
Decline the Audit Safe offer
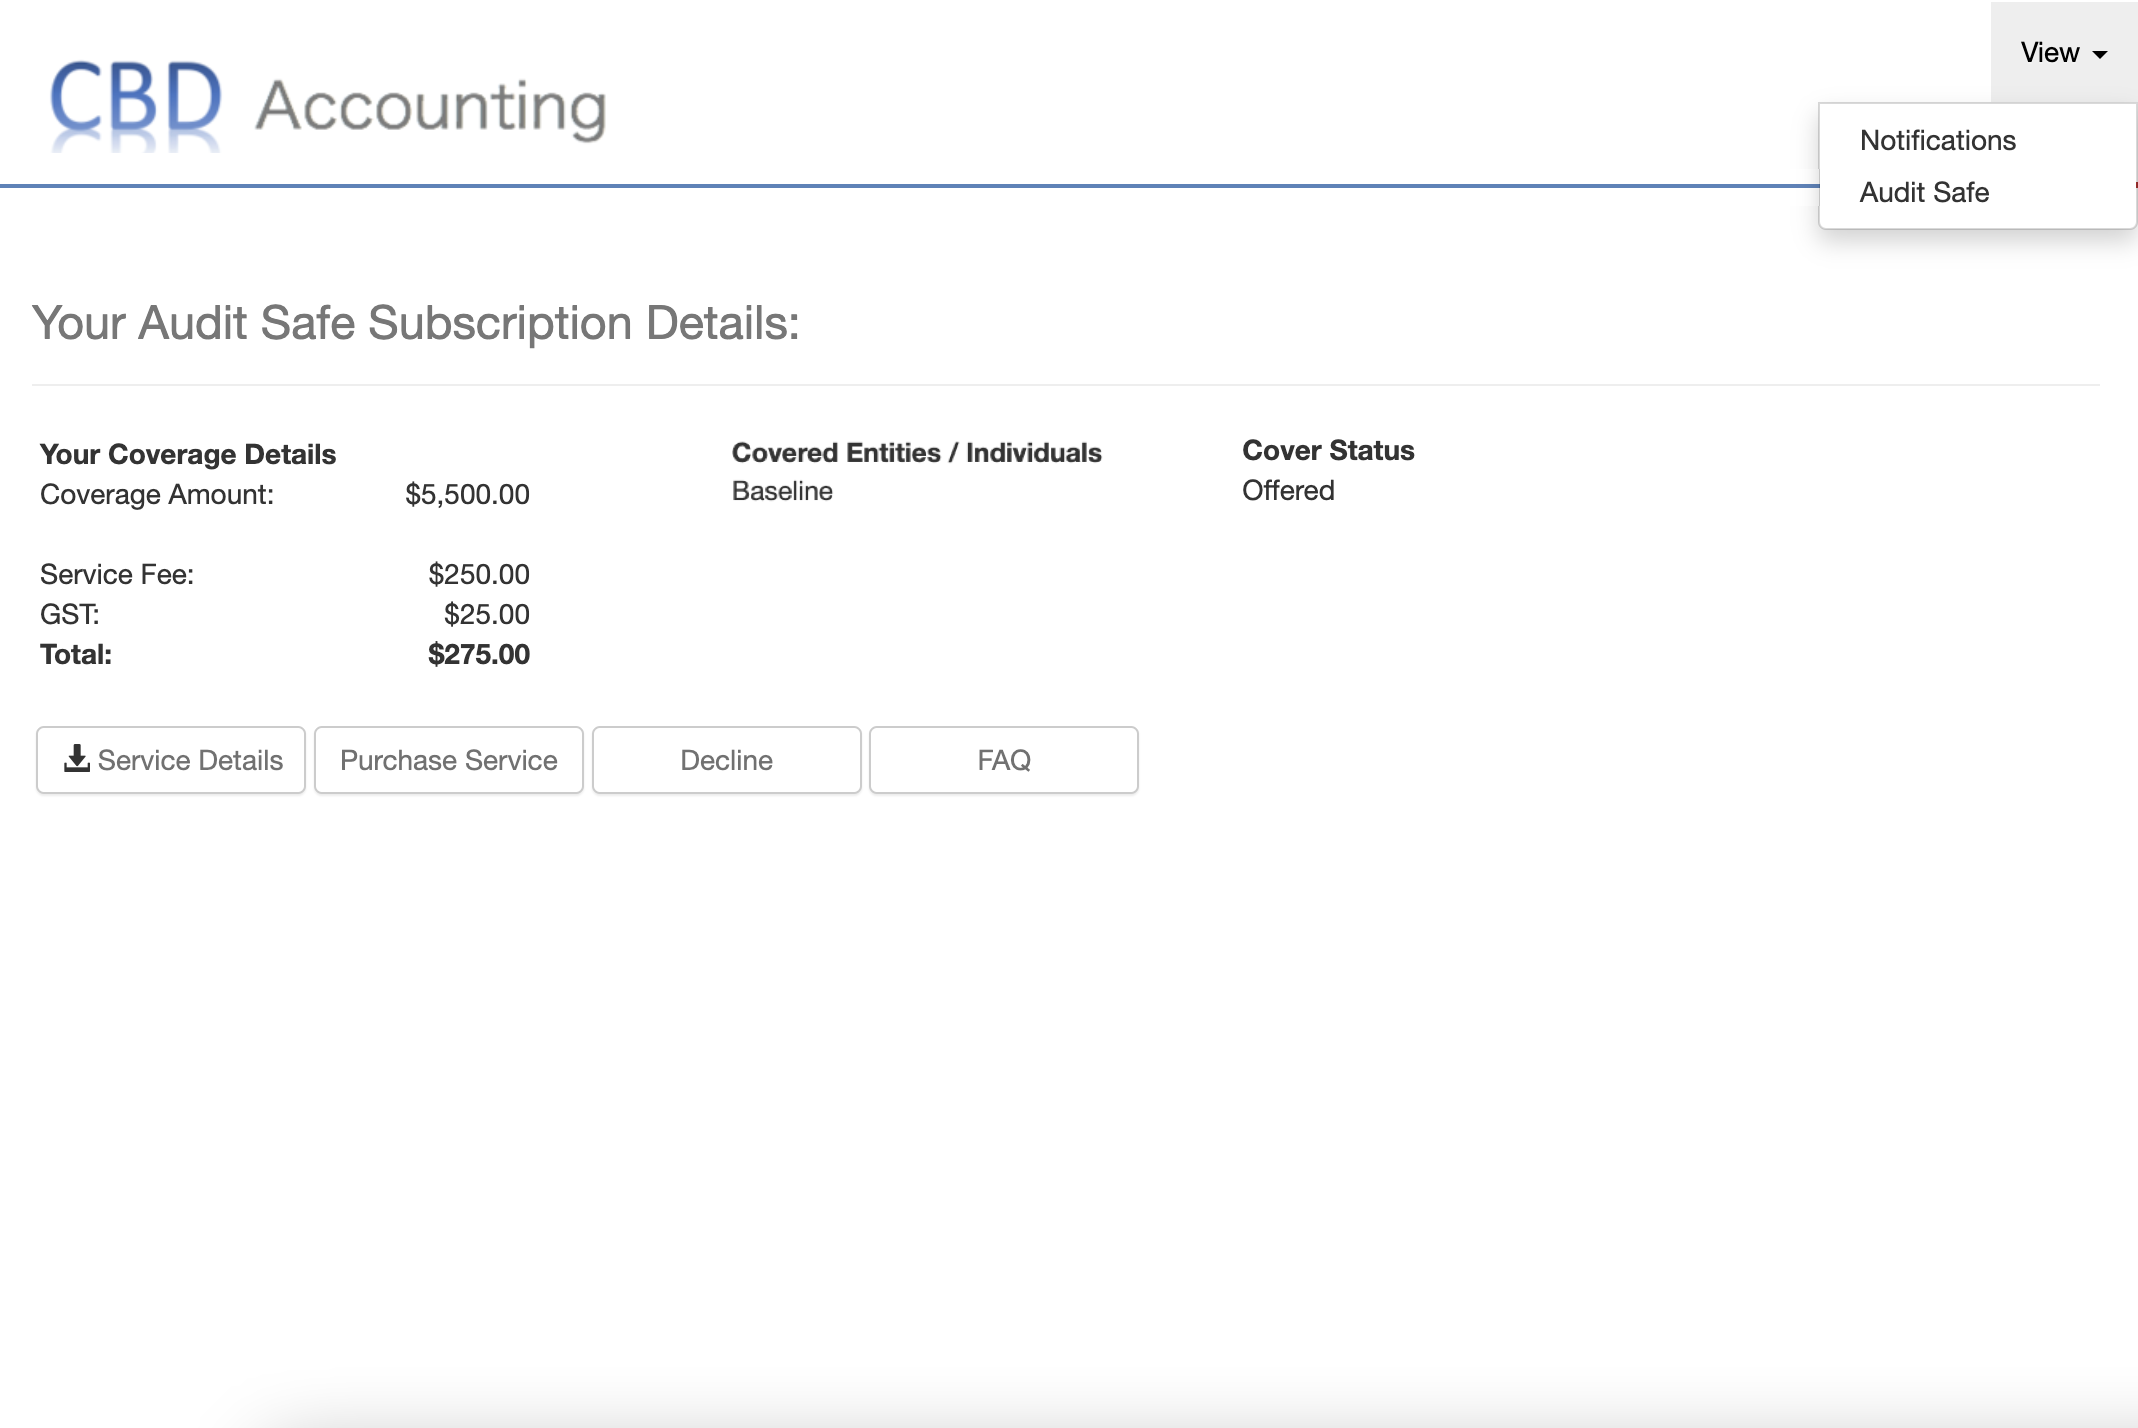[x=726, y=759]
